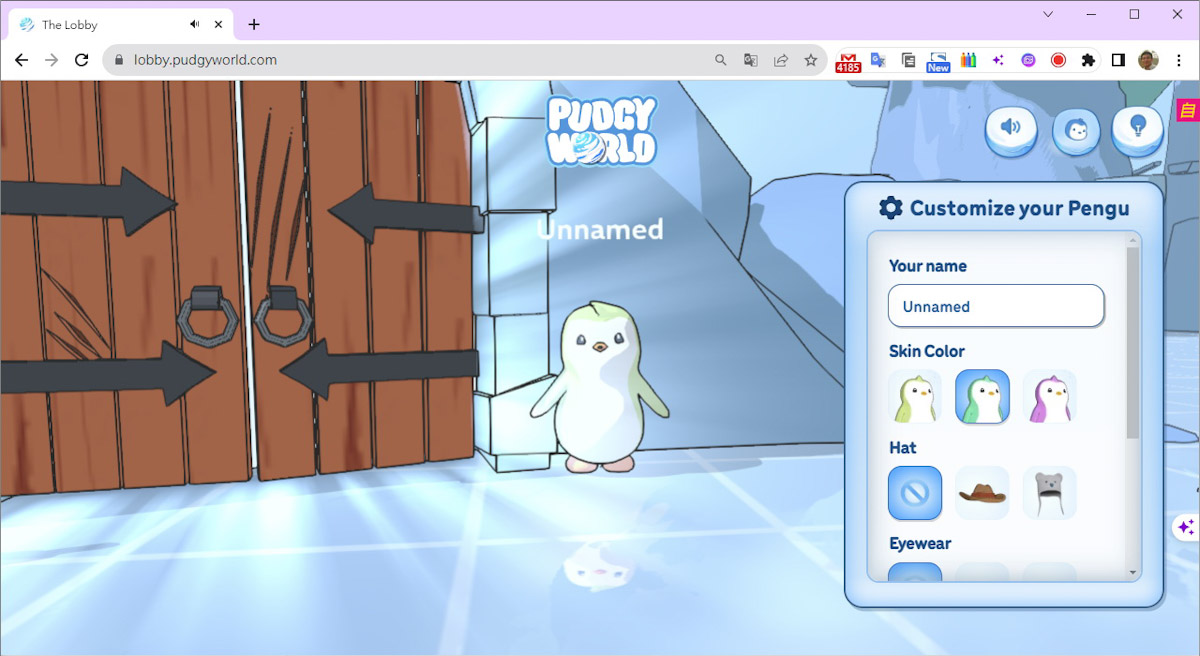Open the Chrome profile avatar
The height and width of the screenshot is (656, 1200).
[x=1148, y=60]
